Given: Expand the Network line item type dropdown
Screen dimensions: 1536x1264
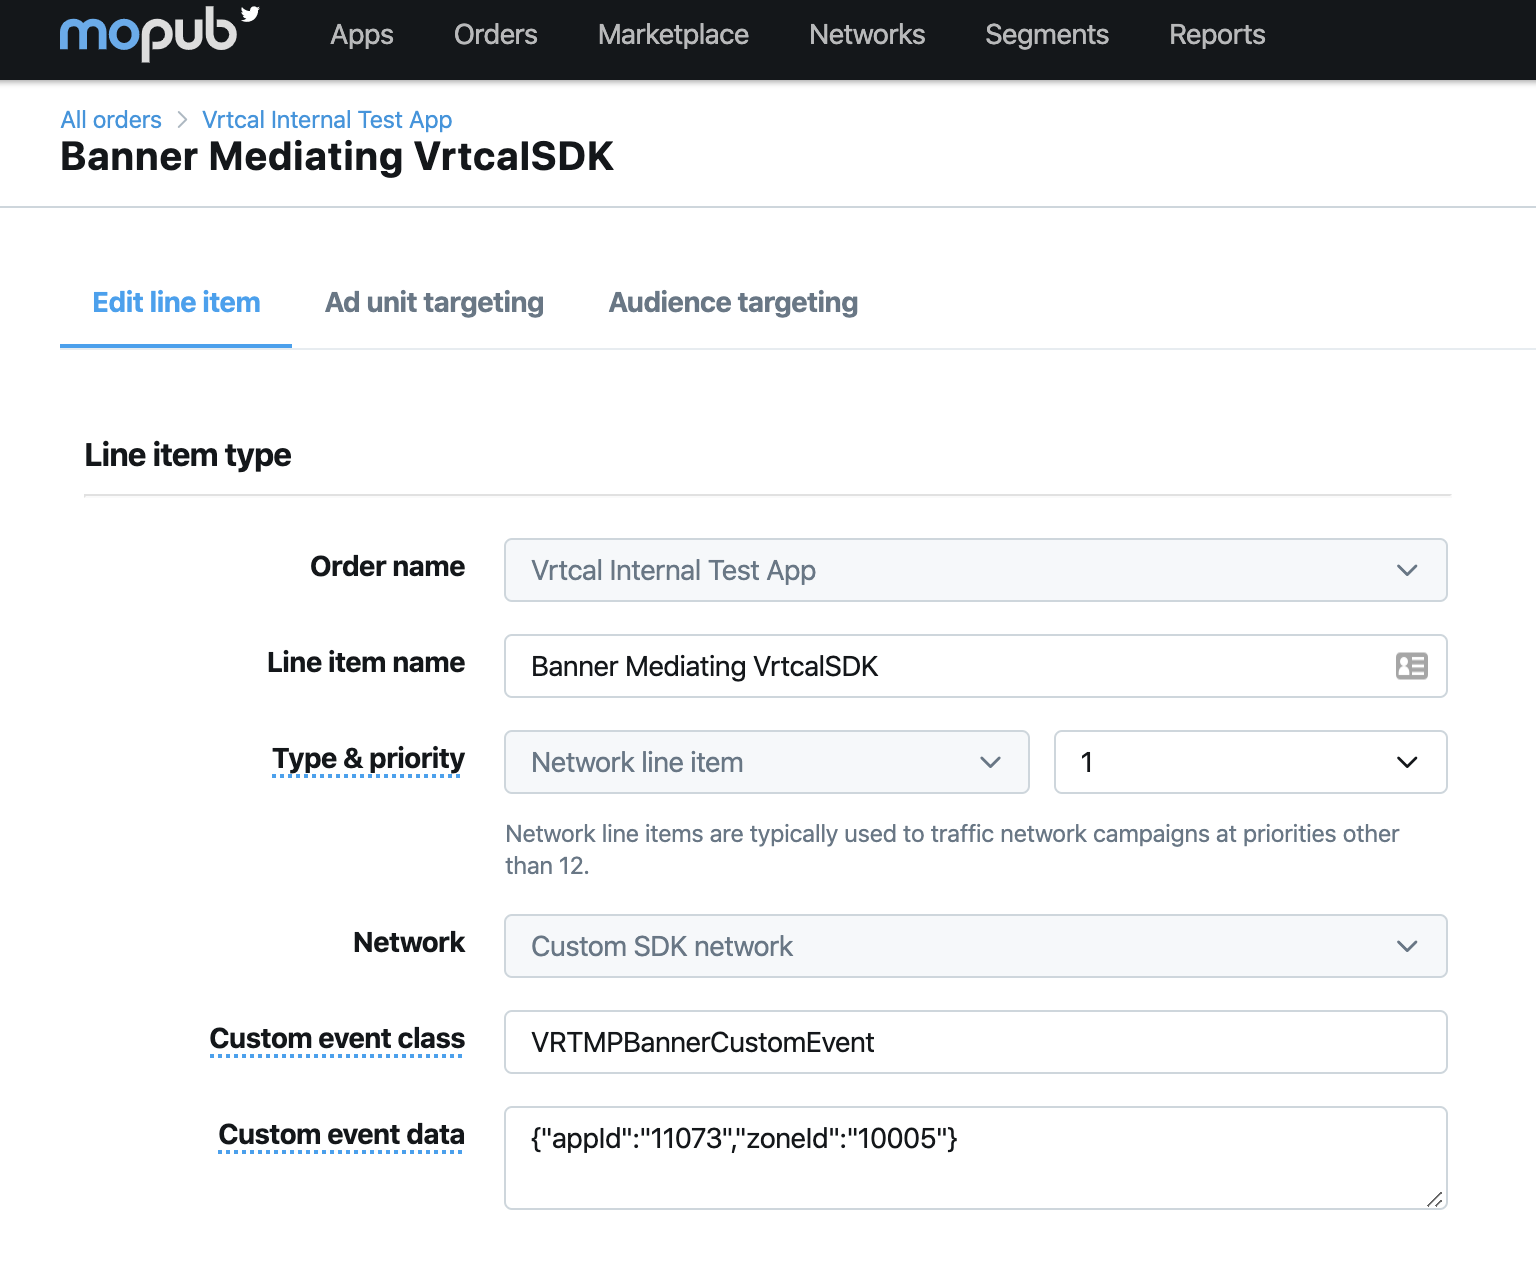Looking at the screenshot, I should click(766, 762).
